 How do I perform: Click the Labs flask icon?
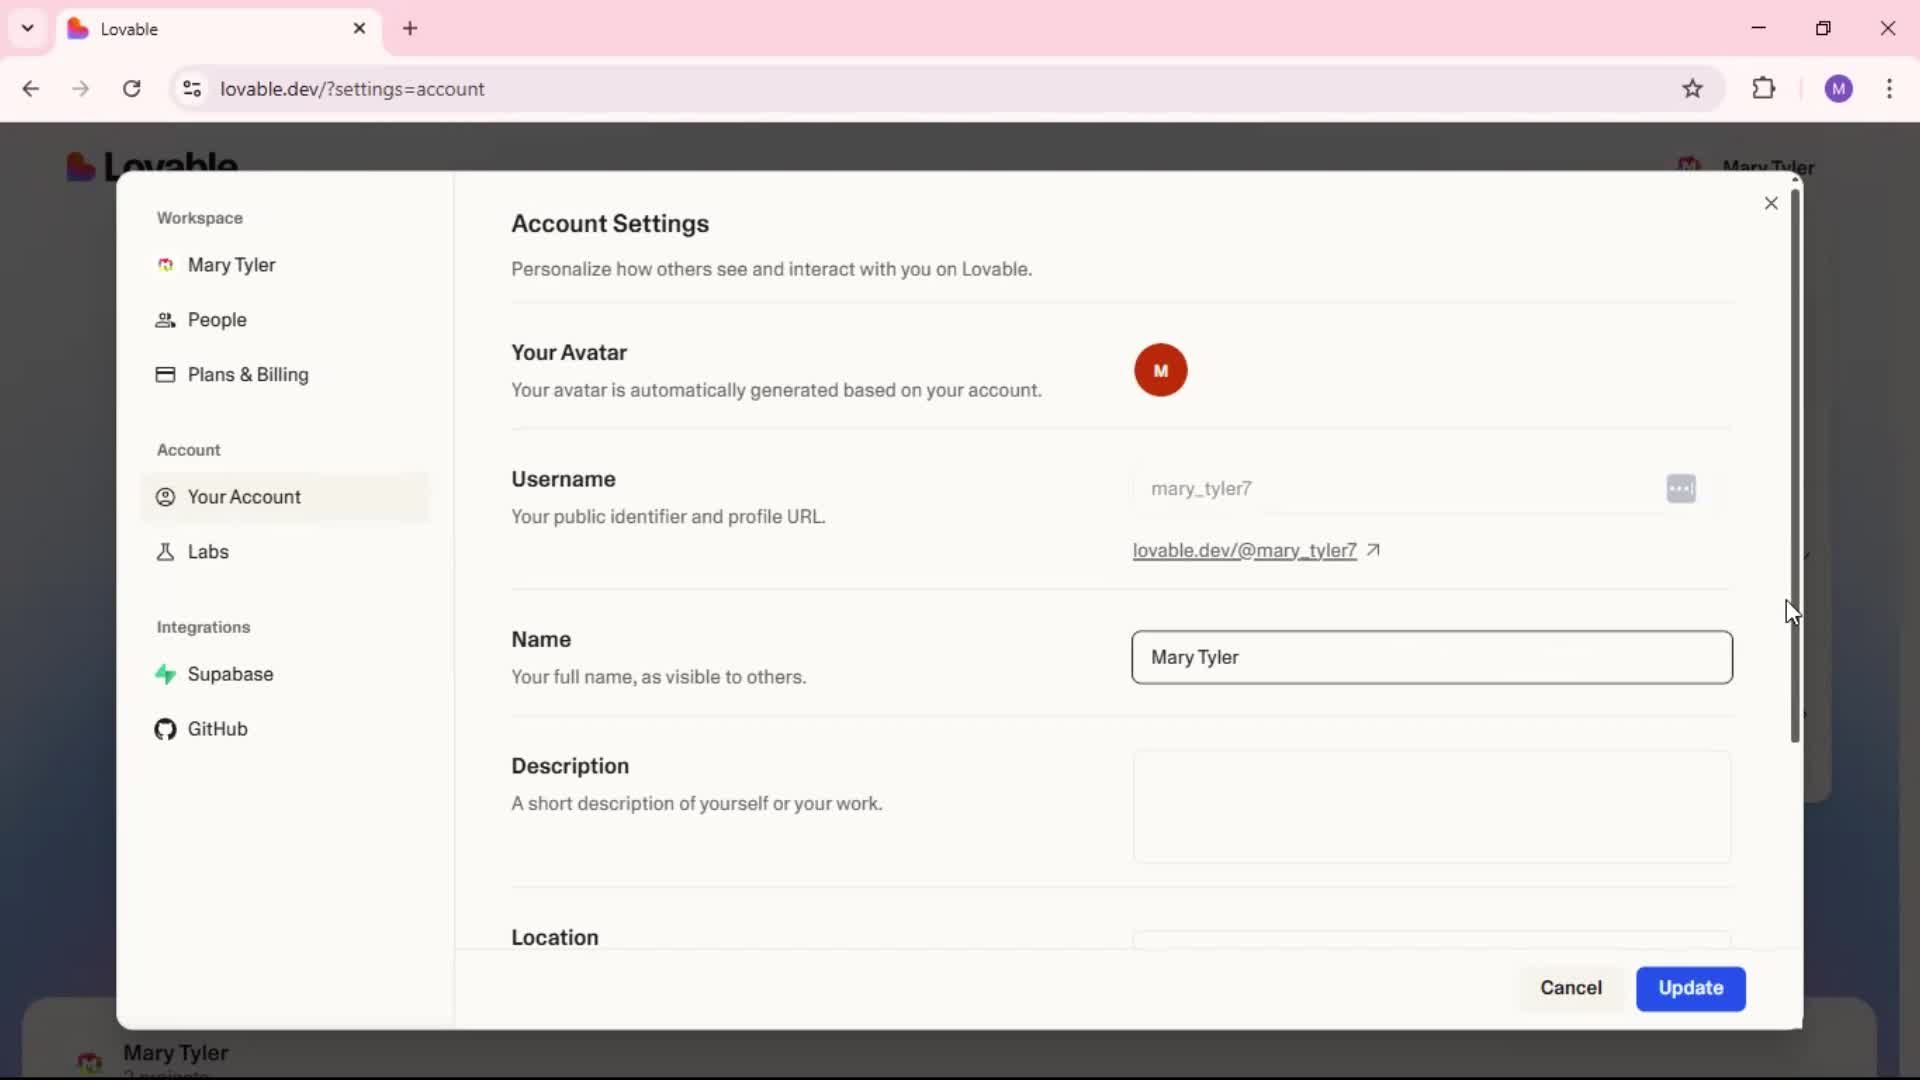pos(165,552)
